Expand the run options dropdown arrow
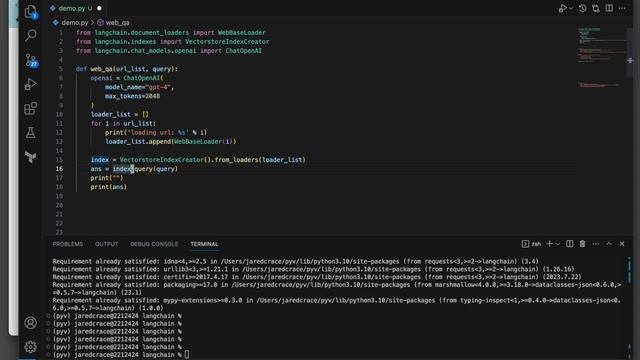The image size is (640, 360). point(571,8)
